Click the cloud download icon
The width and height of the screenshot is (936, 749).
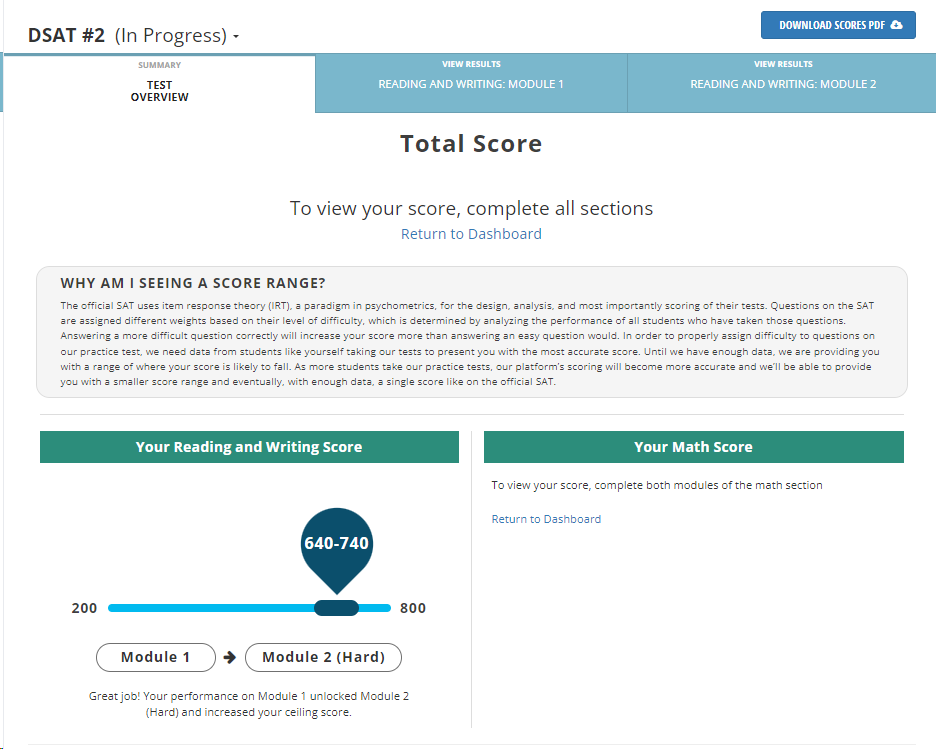896,25
